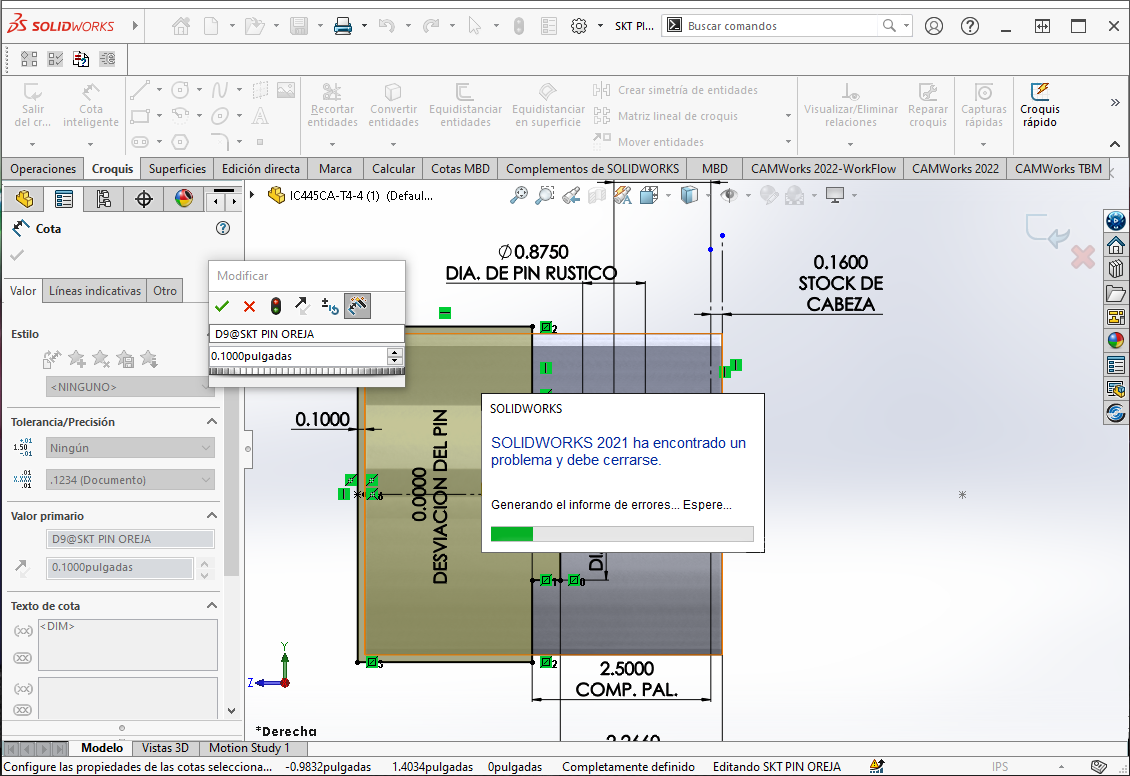Switch to the Vistas 3D bottom tab

click(166, 748)
